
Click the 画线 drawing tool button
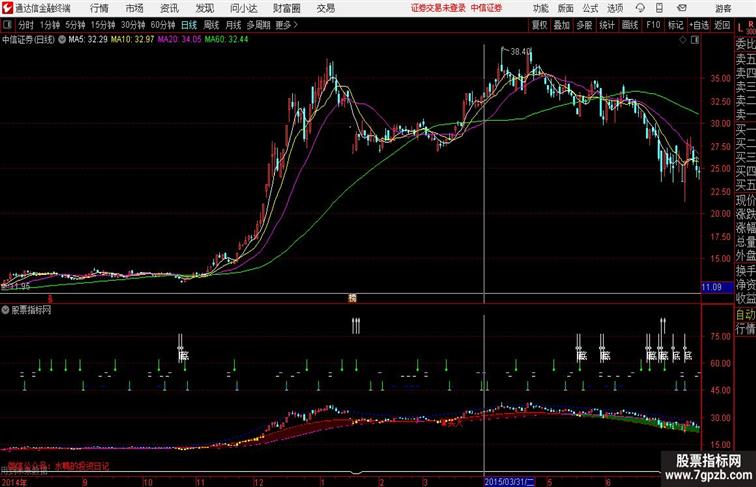click(630, 25)
